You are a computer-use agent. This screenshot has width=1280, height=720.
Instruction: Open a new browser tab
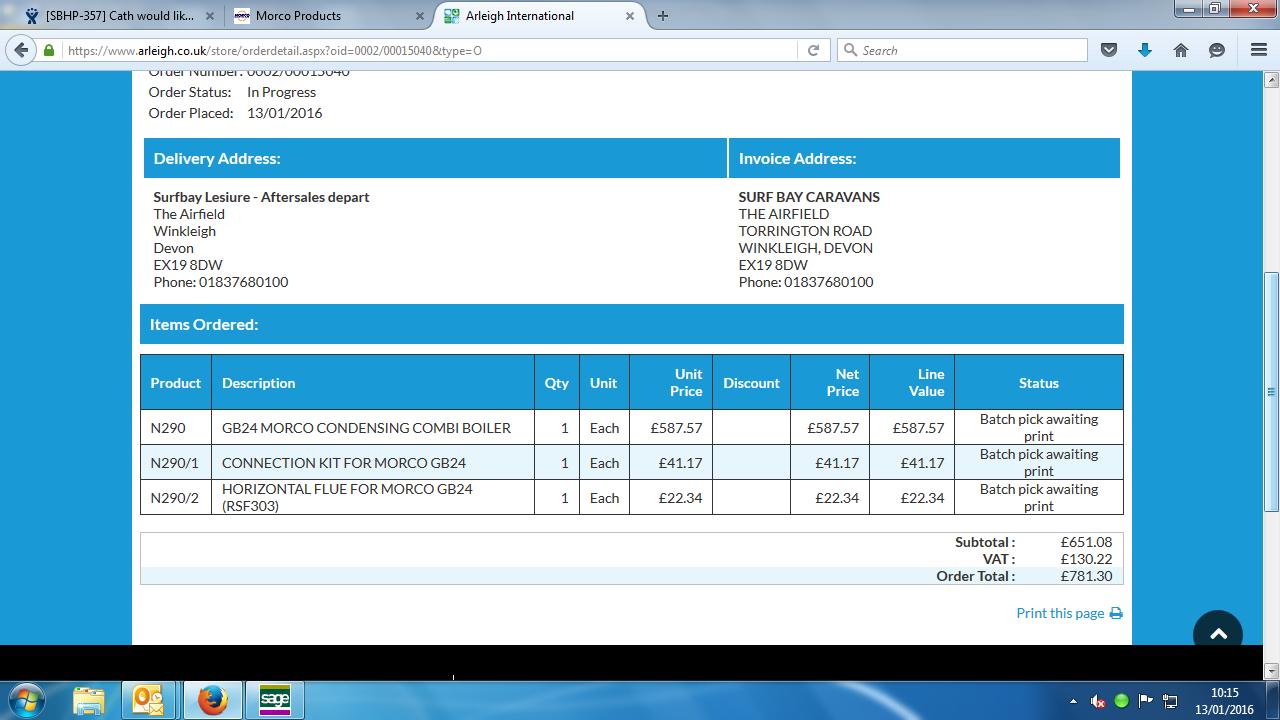tap(663, 16)
